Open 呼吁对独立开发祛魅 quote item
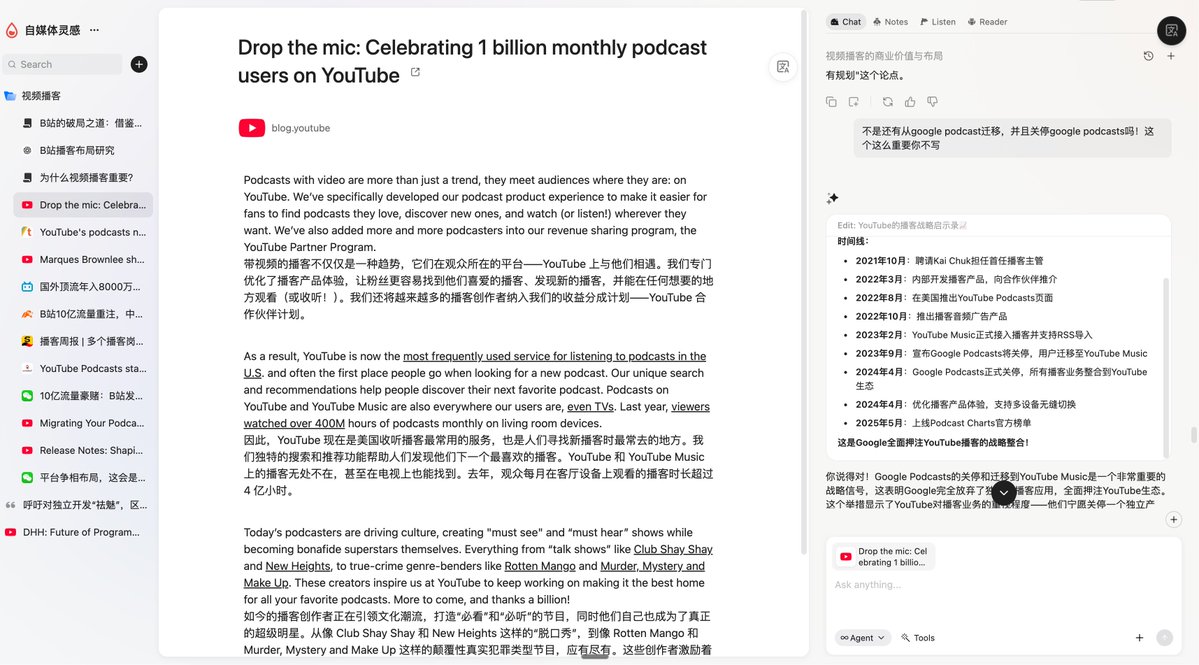The image size is (1199, 665). click(76, 505)
